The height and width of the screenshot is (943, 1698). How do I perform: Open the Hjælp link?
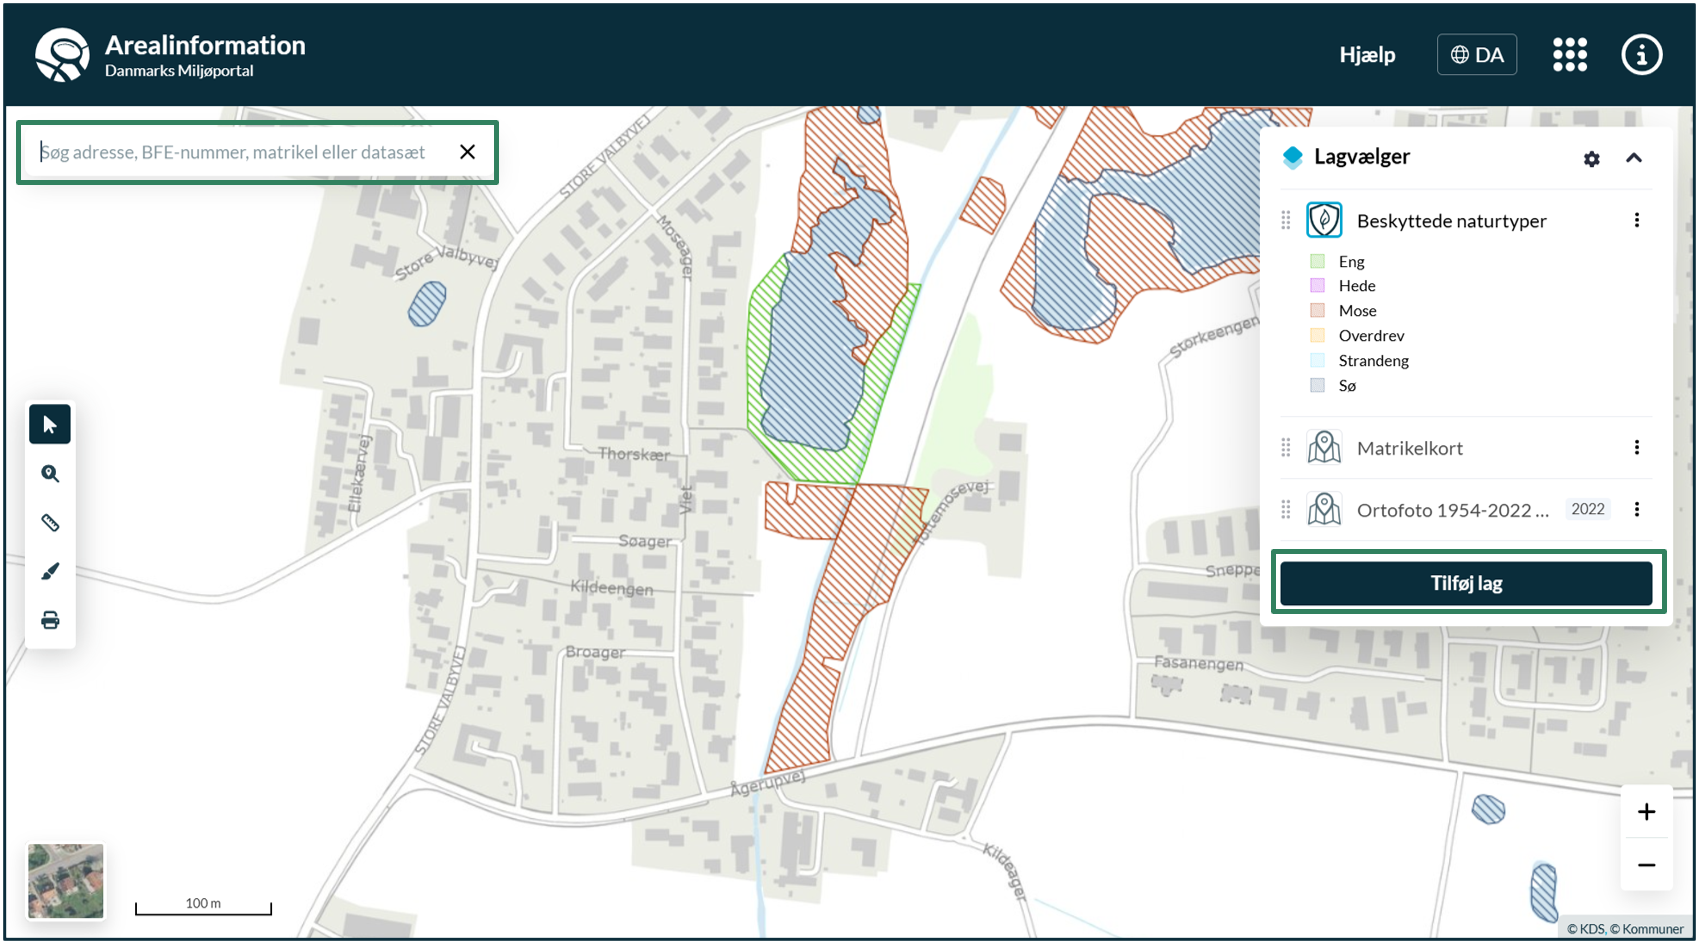(1367, 55)
